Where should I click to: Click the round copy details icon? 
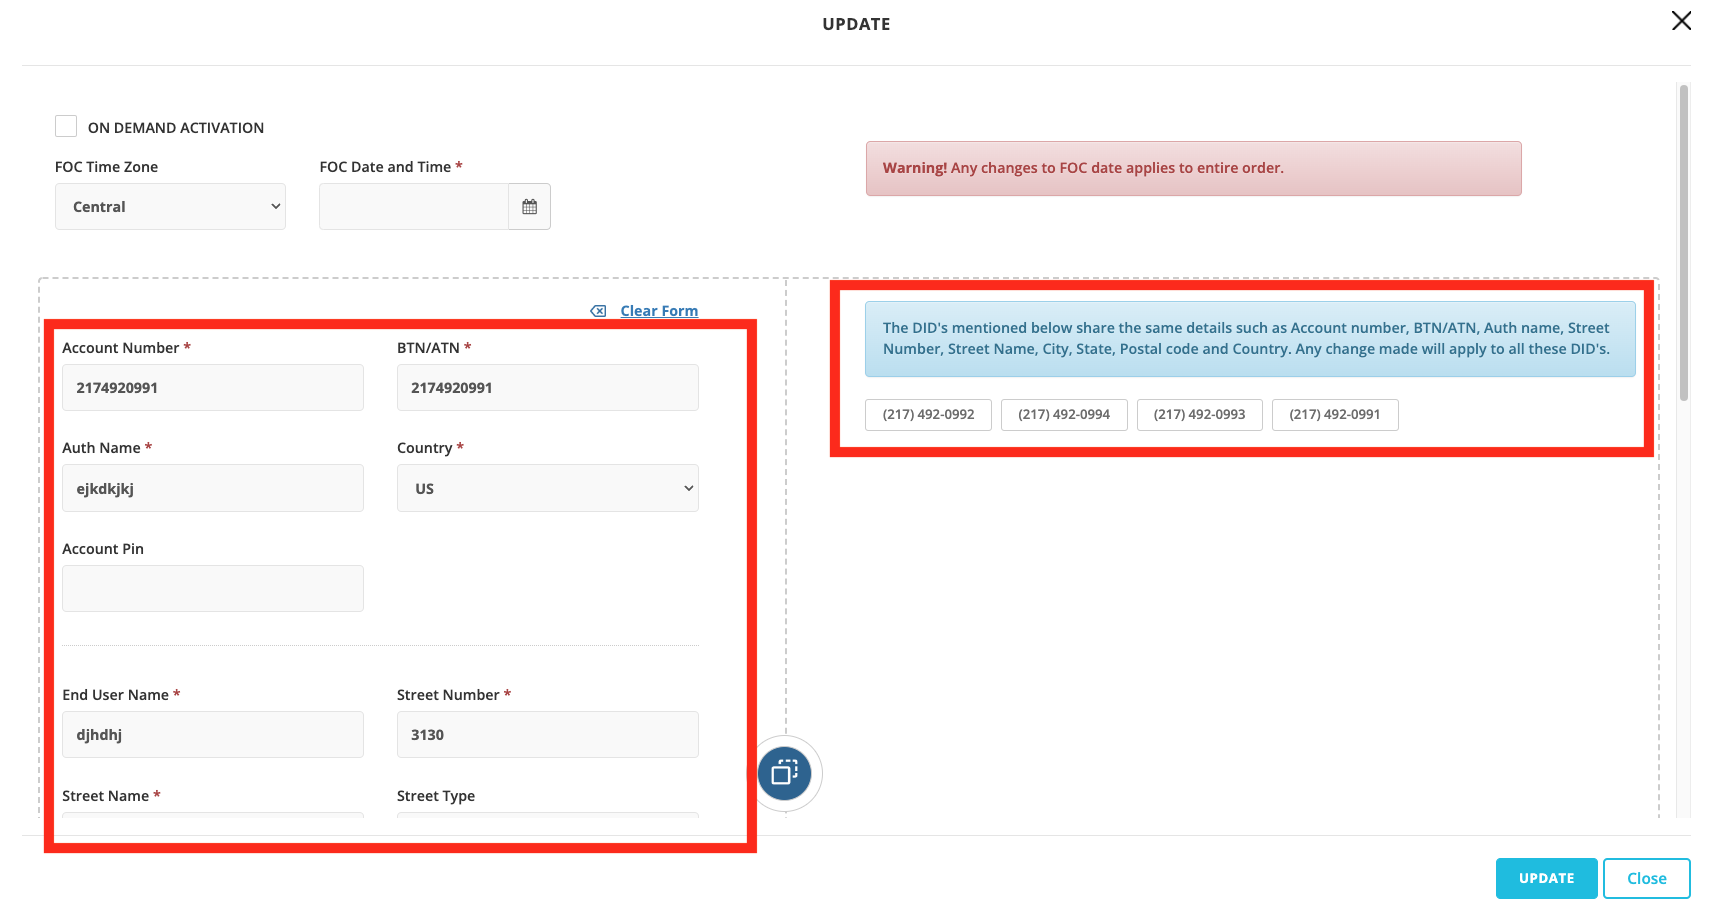[x=785, y=773]
